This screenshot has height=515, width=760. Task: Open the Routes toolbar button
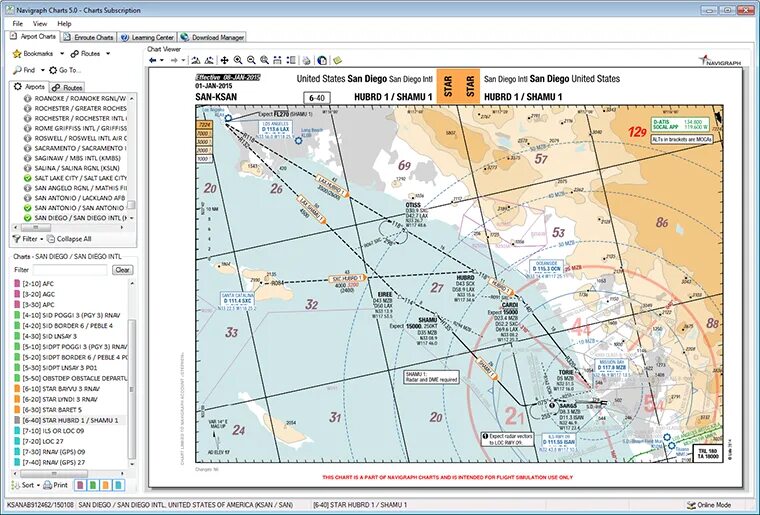pos(85,53)
